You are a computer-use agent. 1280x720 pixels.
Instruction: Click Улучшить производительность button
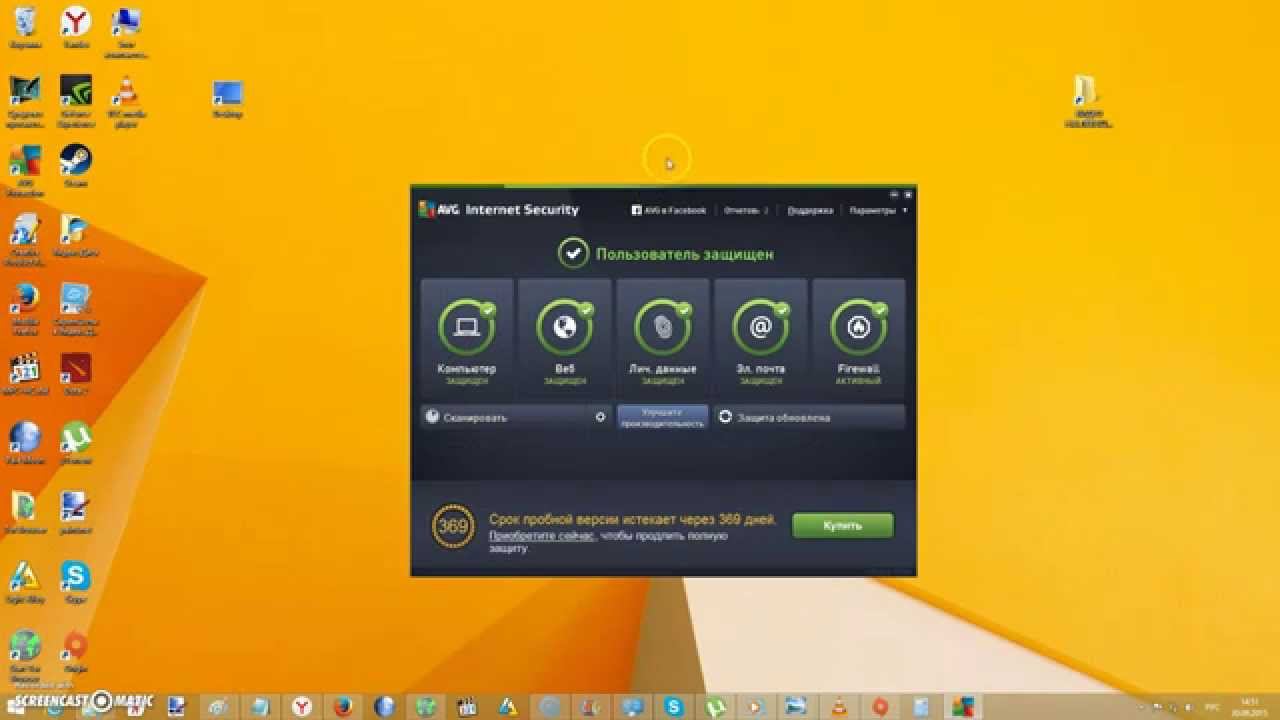[x=663, y=417]
